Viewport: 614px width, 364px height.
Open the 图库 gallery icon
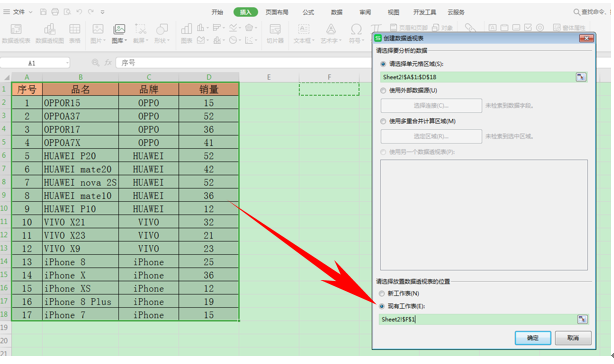point(119,29)
